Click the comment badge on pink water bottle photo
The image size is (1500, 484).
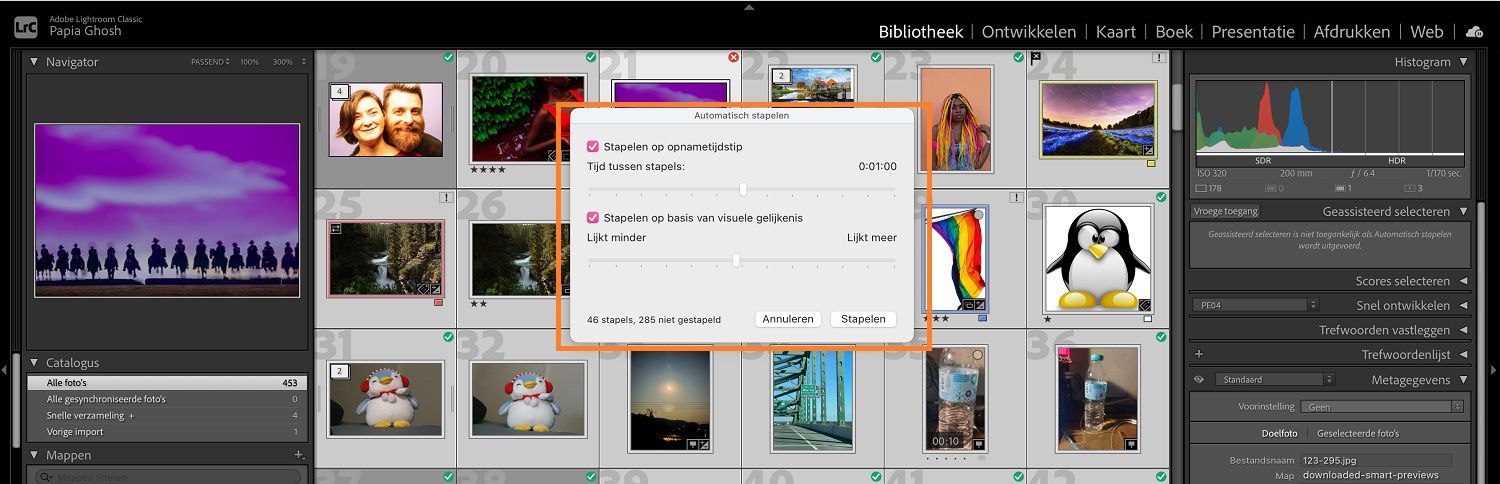pos(1131,444)
